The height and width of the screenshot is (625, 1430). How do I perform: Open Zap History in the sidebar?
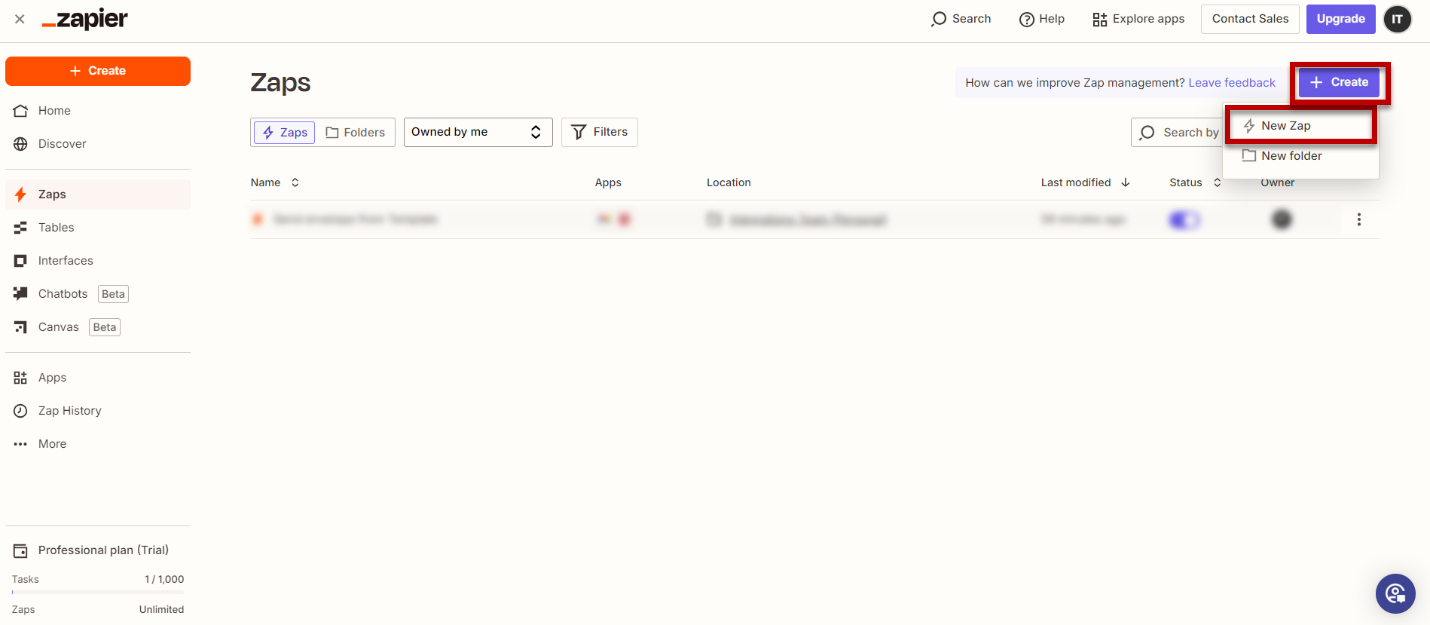98,411
